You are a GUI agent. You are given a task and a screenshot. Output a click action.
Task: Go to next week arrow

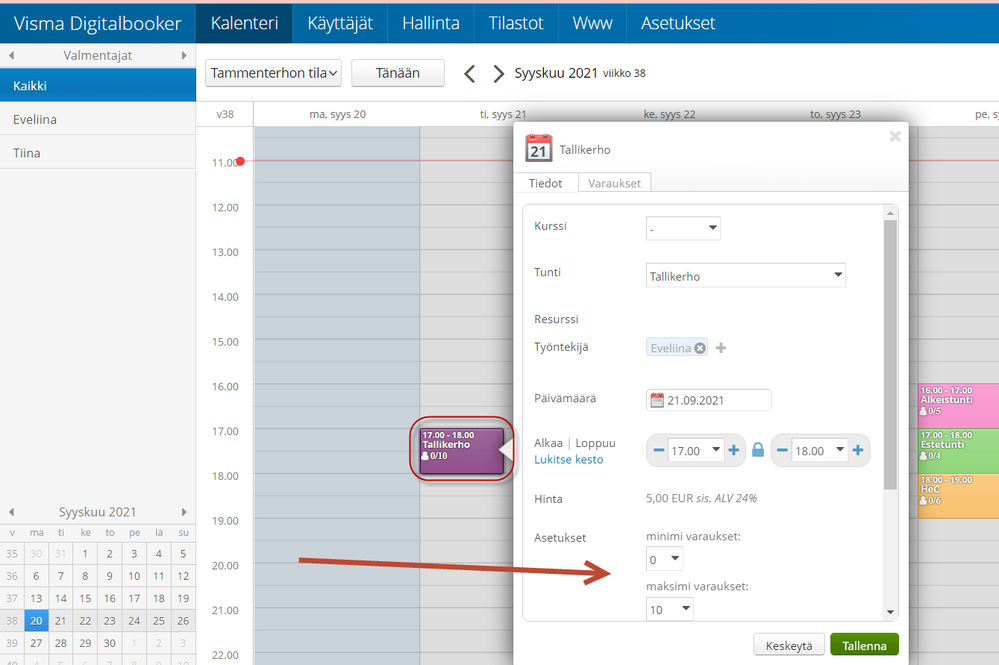click(498, 74)
